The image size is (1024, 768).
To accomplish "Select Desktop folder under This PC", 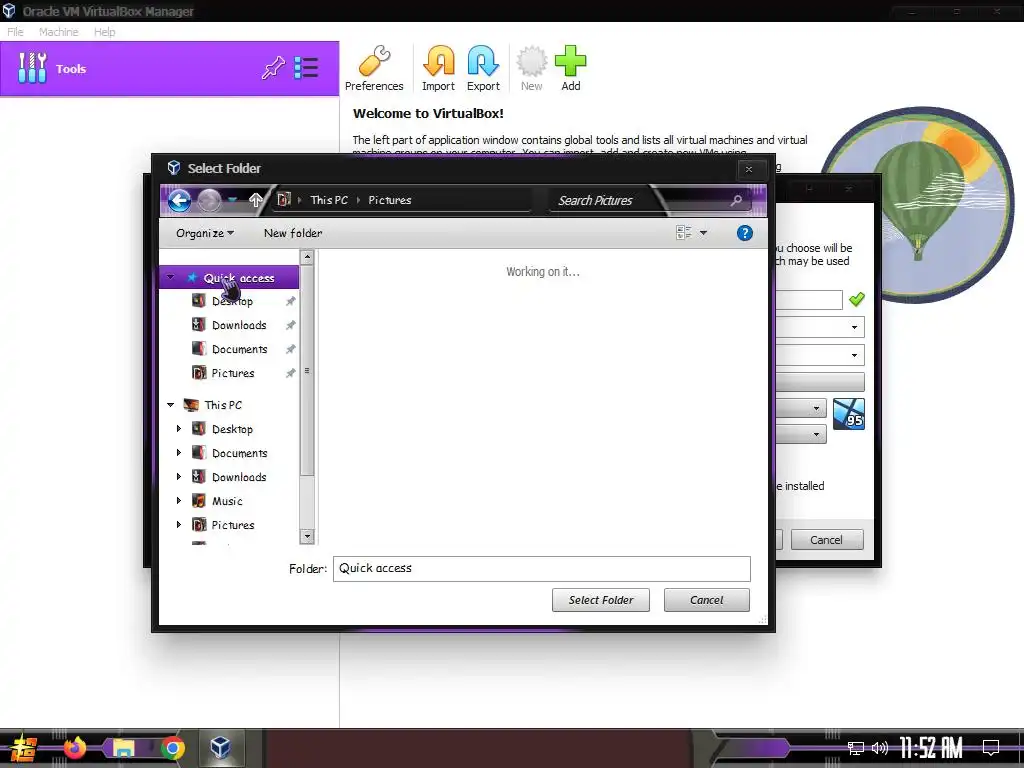I will (x=232, y=429).
